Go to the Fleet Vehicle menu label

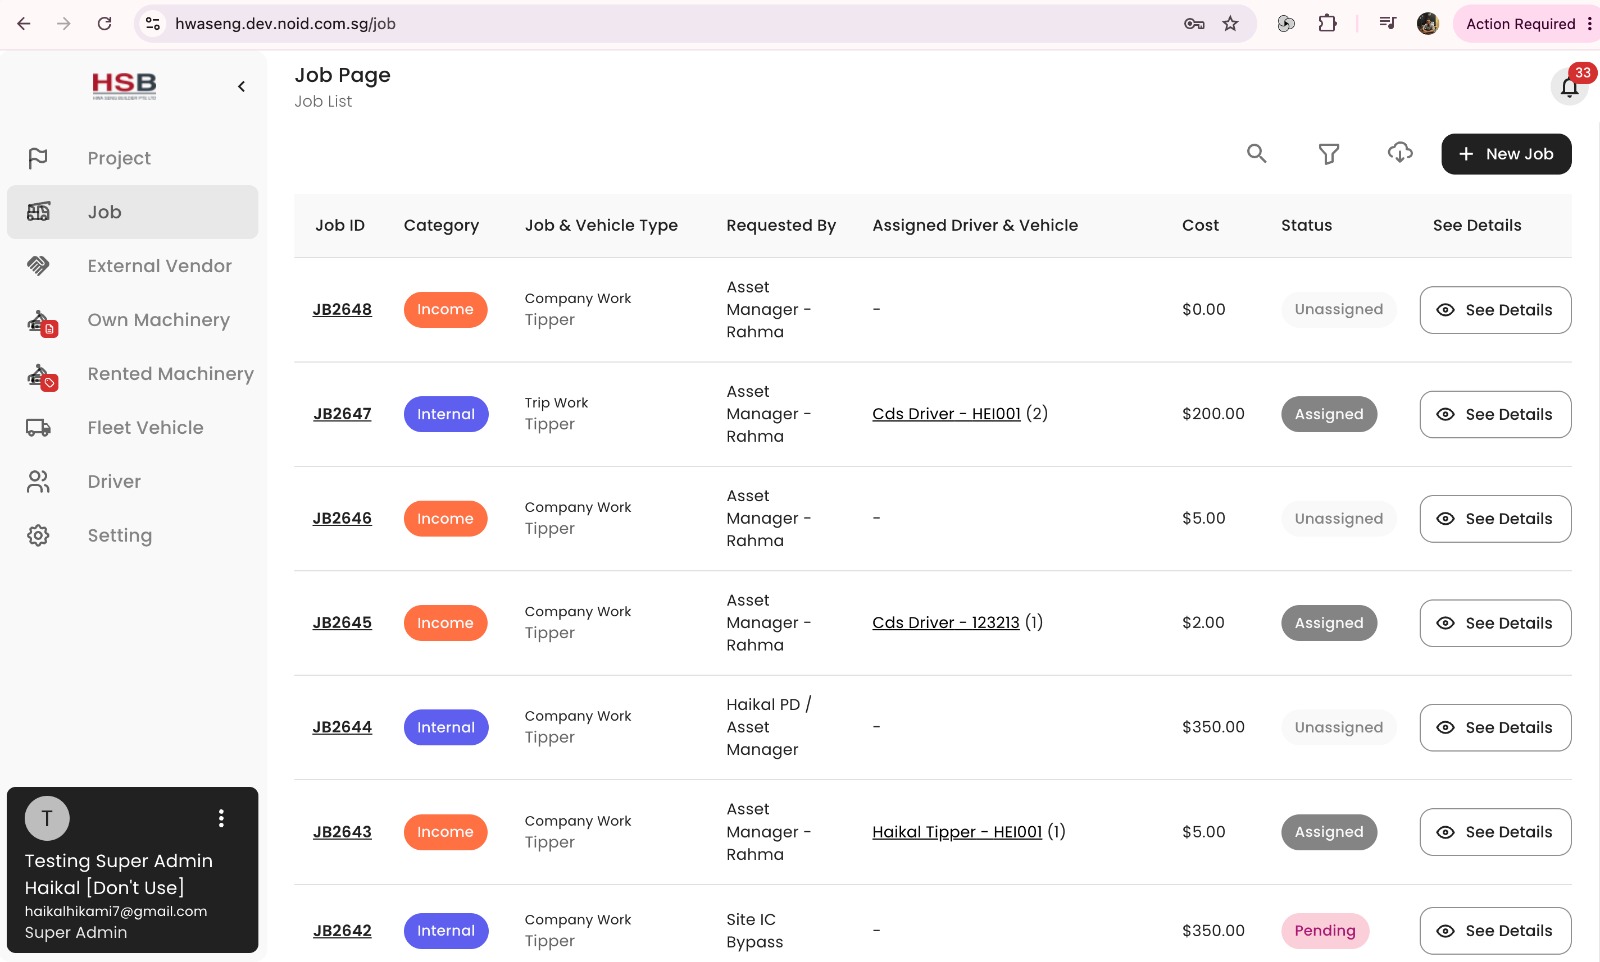pos(145,428)
